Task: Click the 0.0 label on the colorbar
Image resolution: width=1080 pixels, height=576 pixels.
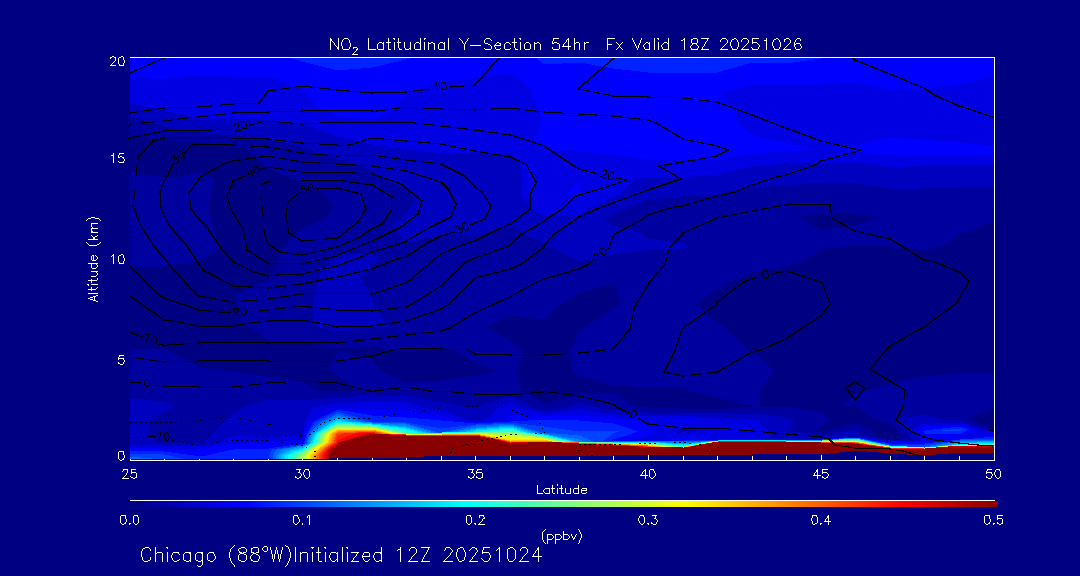Action: pos(129,520)
